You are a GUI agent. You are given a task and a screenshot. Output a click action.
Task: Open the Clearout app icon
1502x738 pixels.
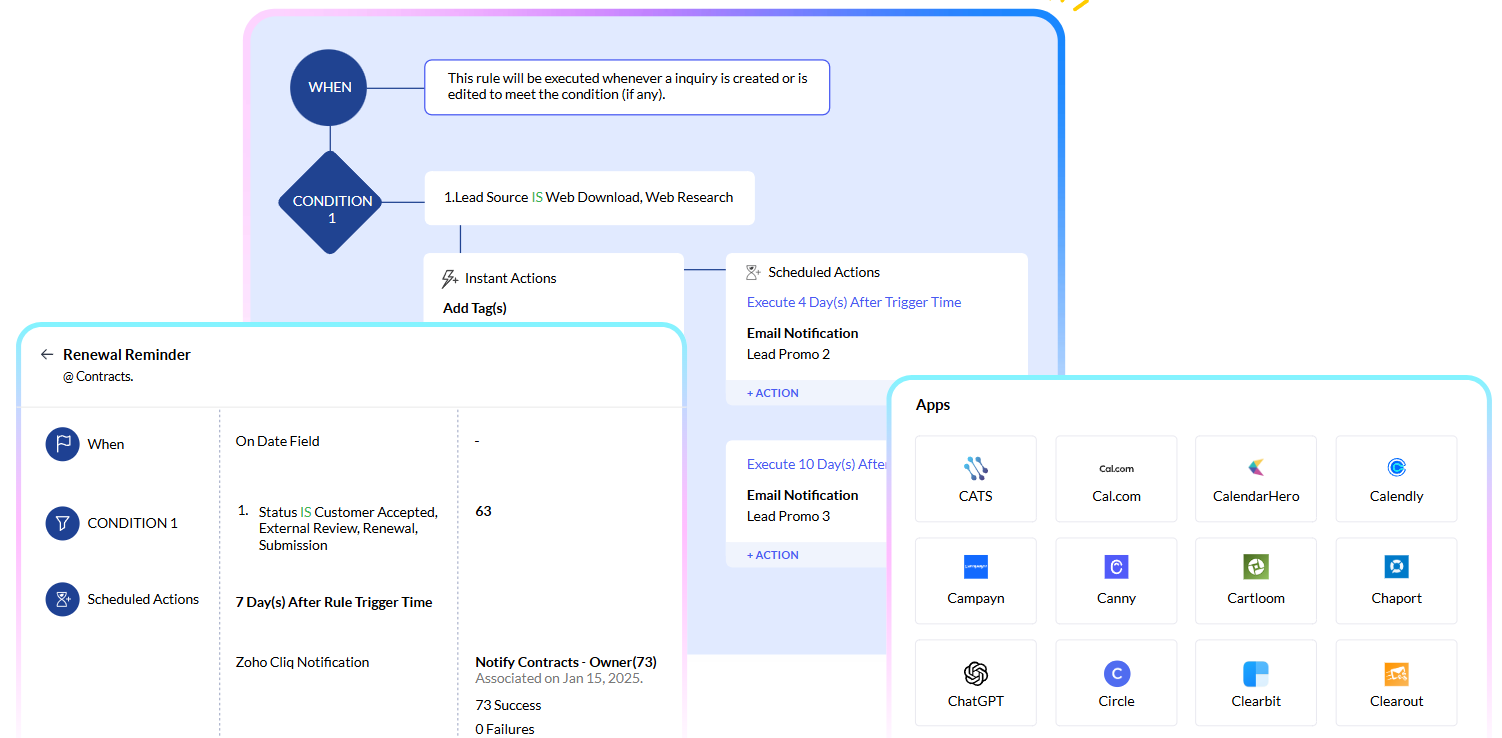1396,673
